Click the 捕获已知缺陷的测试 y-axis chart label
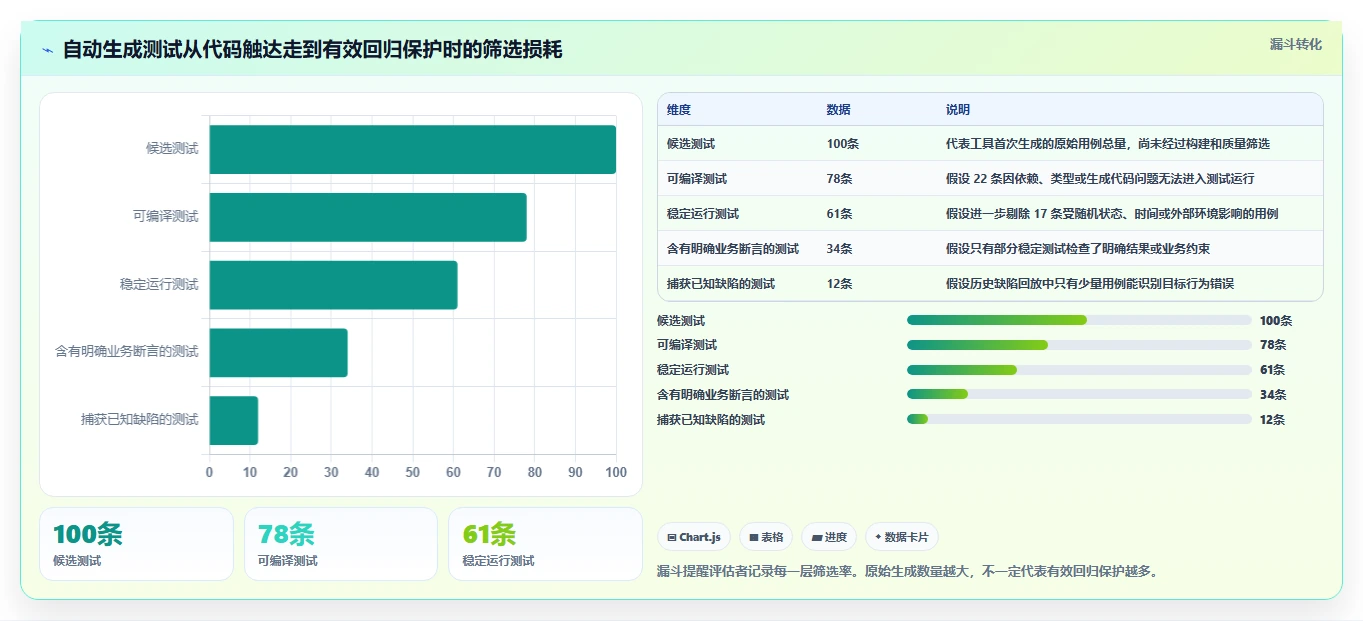The image size is (1363, 621). pyautogui.click(x=140, y=420)
